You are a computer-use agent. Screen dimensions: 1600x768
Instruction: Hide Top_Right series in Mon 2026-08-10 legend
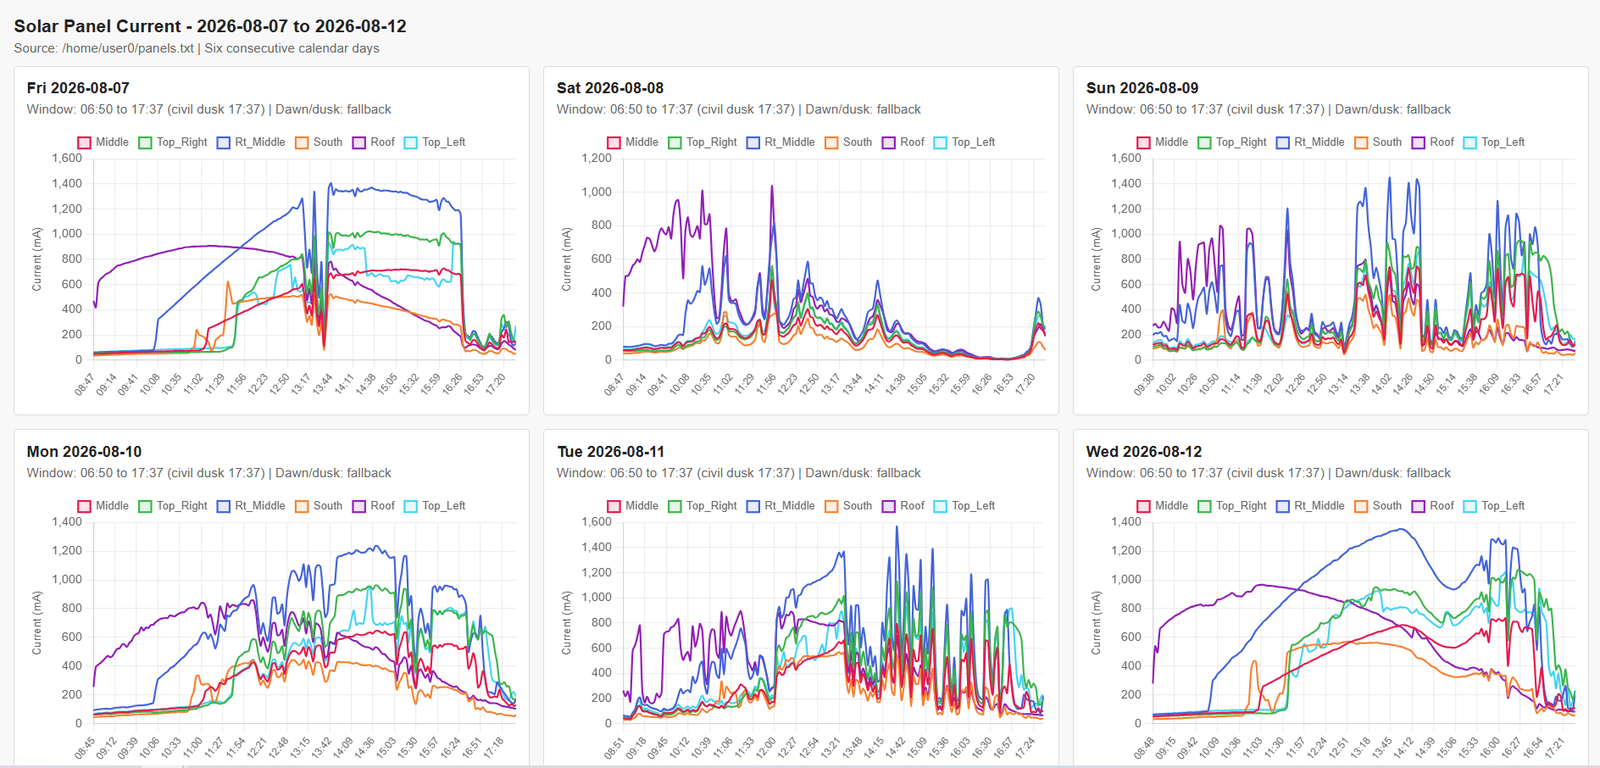tap(172, 506)
